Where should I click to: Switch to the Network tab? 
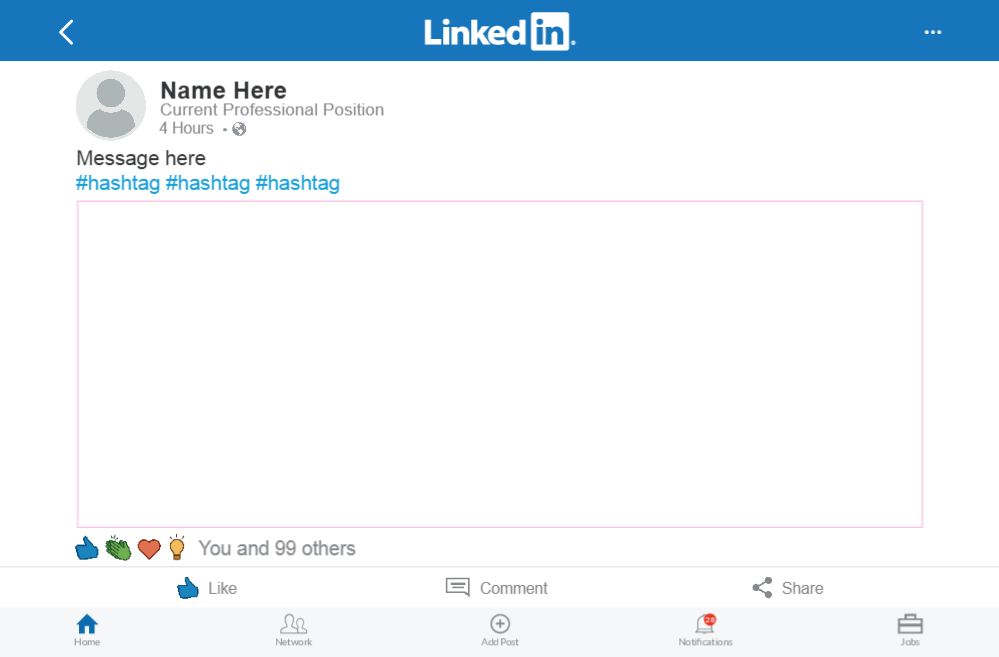[293, 630]
